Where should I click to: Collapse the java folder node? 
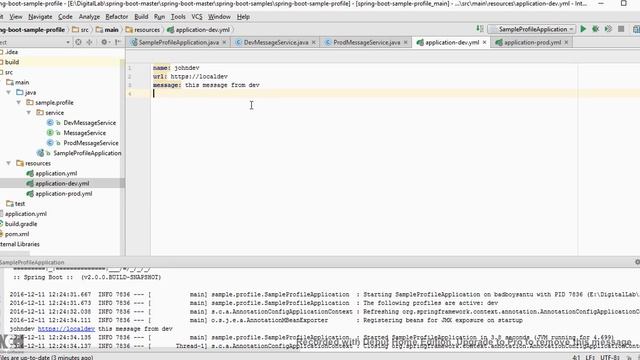(x=9, y=92)
